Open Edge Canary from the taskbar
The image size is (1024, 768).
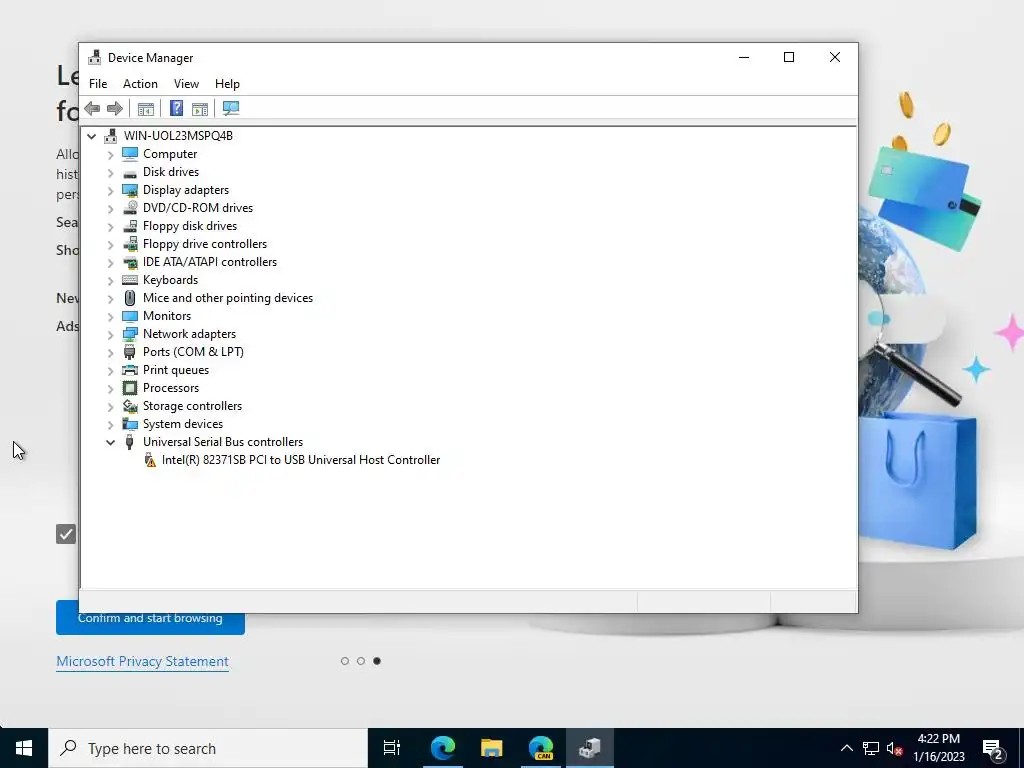point(541,748)
